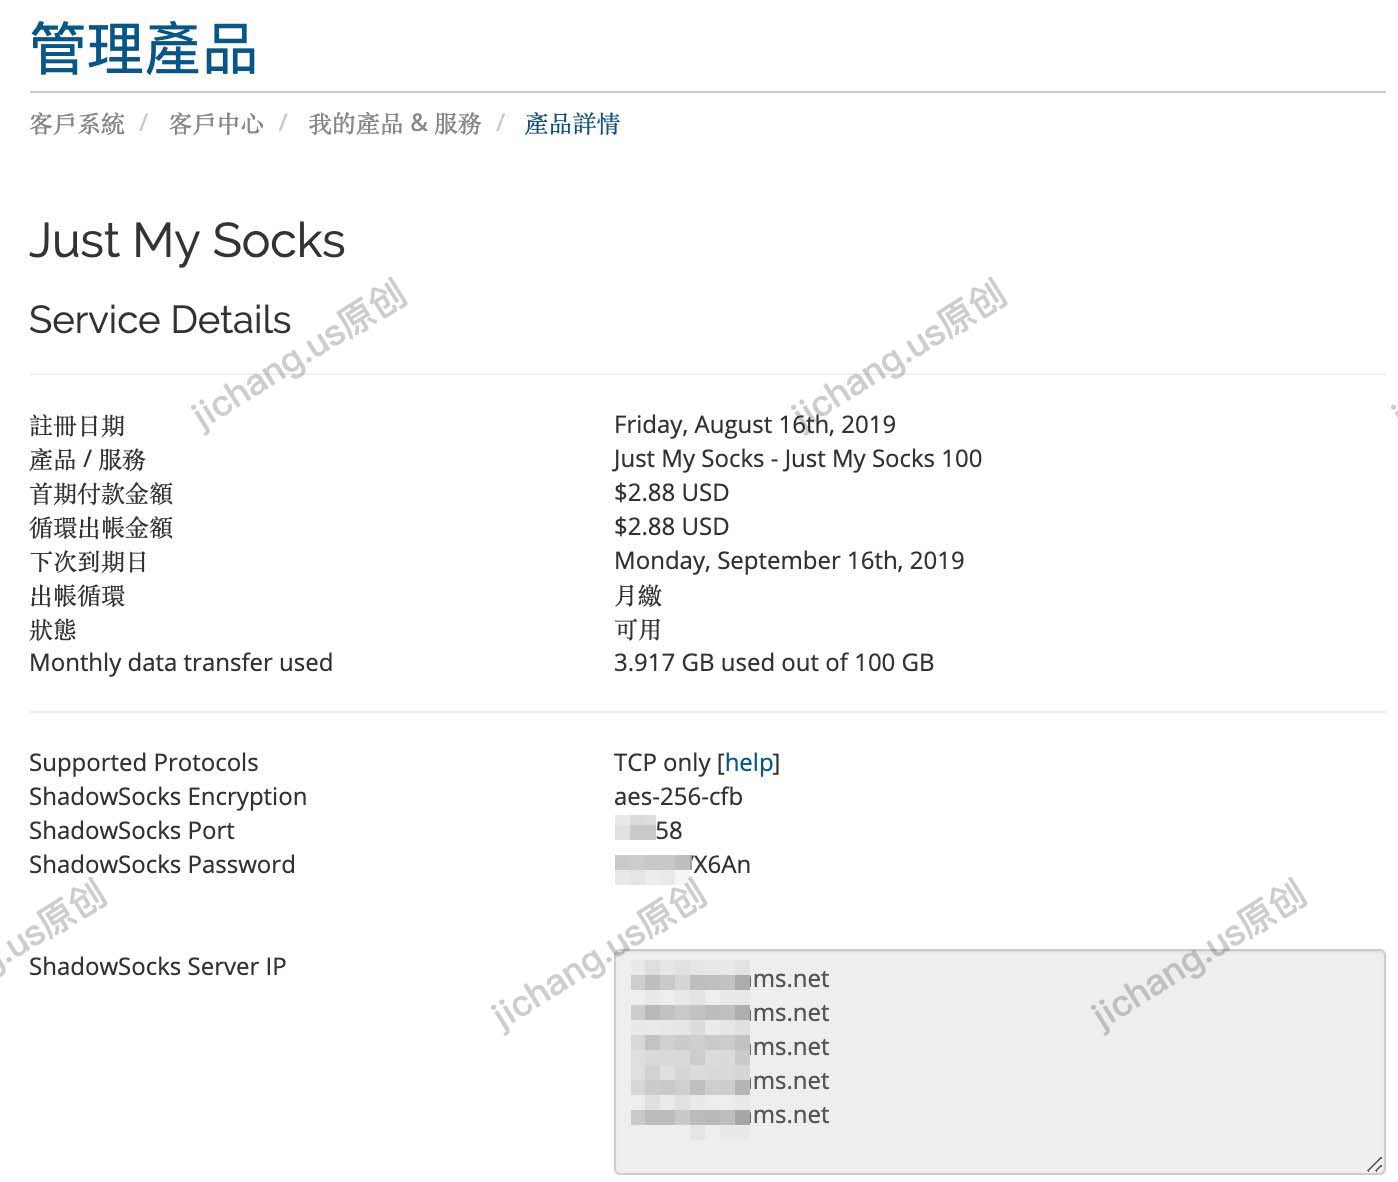The width and height of the screenshot is (1398, 1182).
Task: Select the 產品詳情 breadcrumb
Action: pos(572,124)
